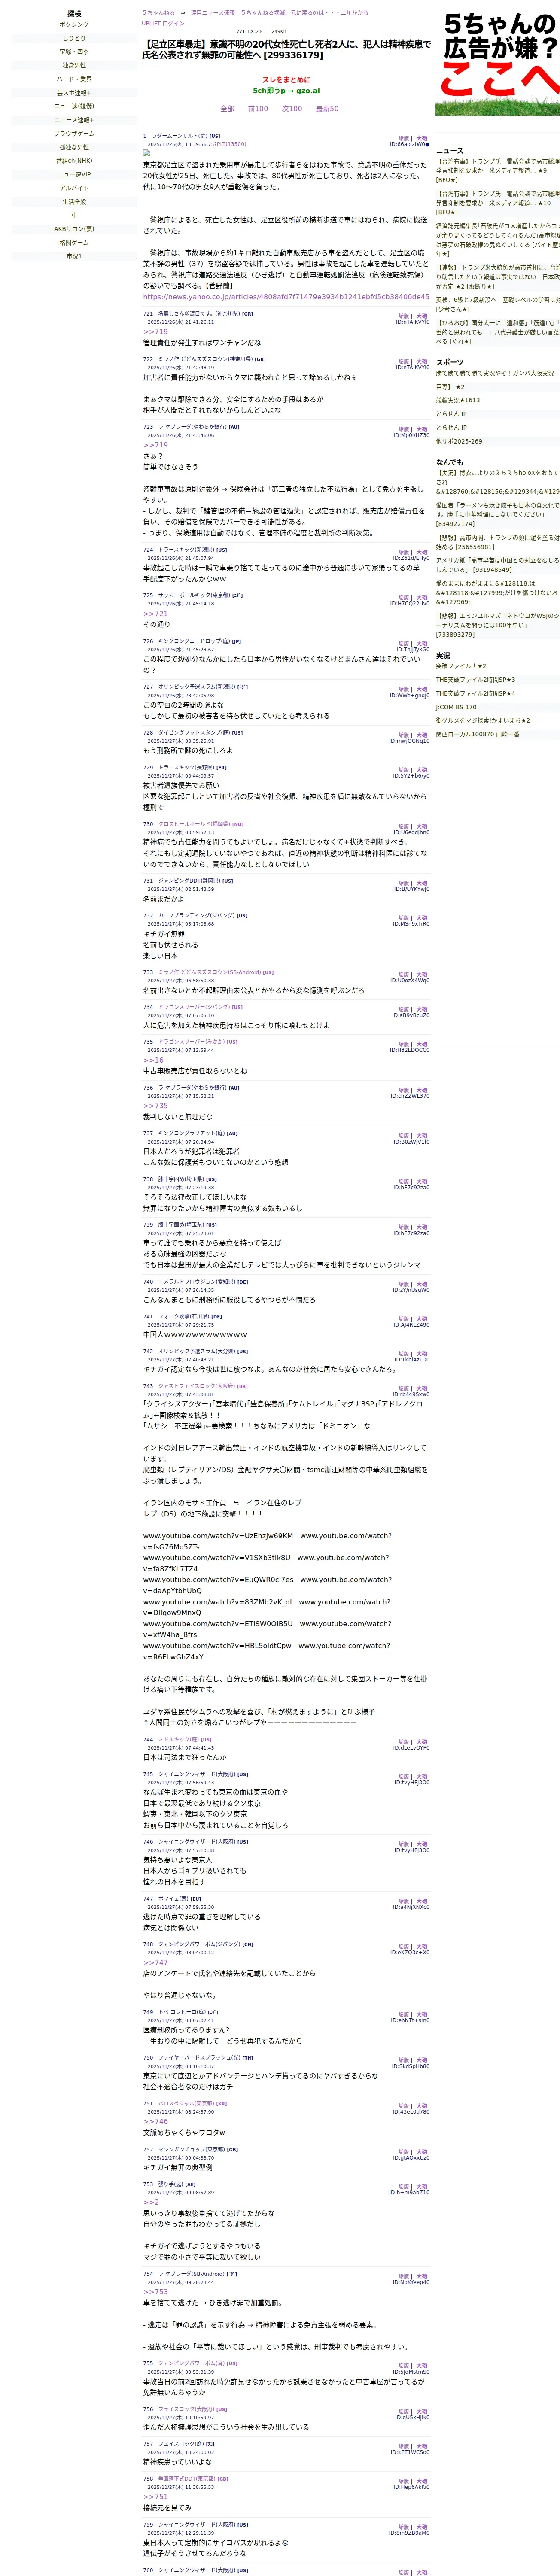The height and width of the screenshot is (2576, 560).
Task: Click the 大砲 link on post 721
Action: 422,316
